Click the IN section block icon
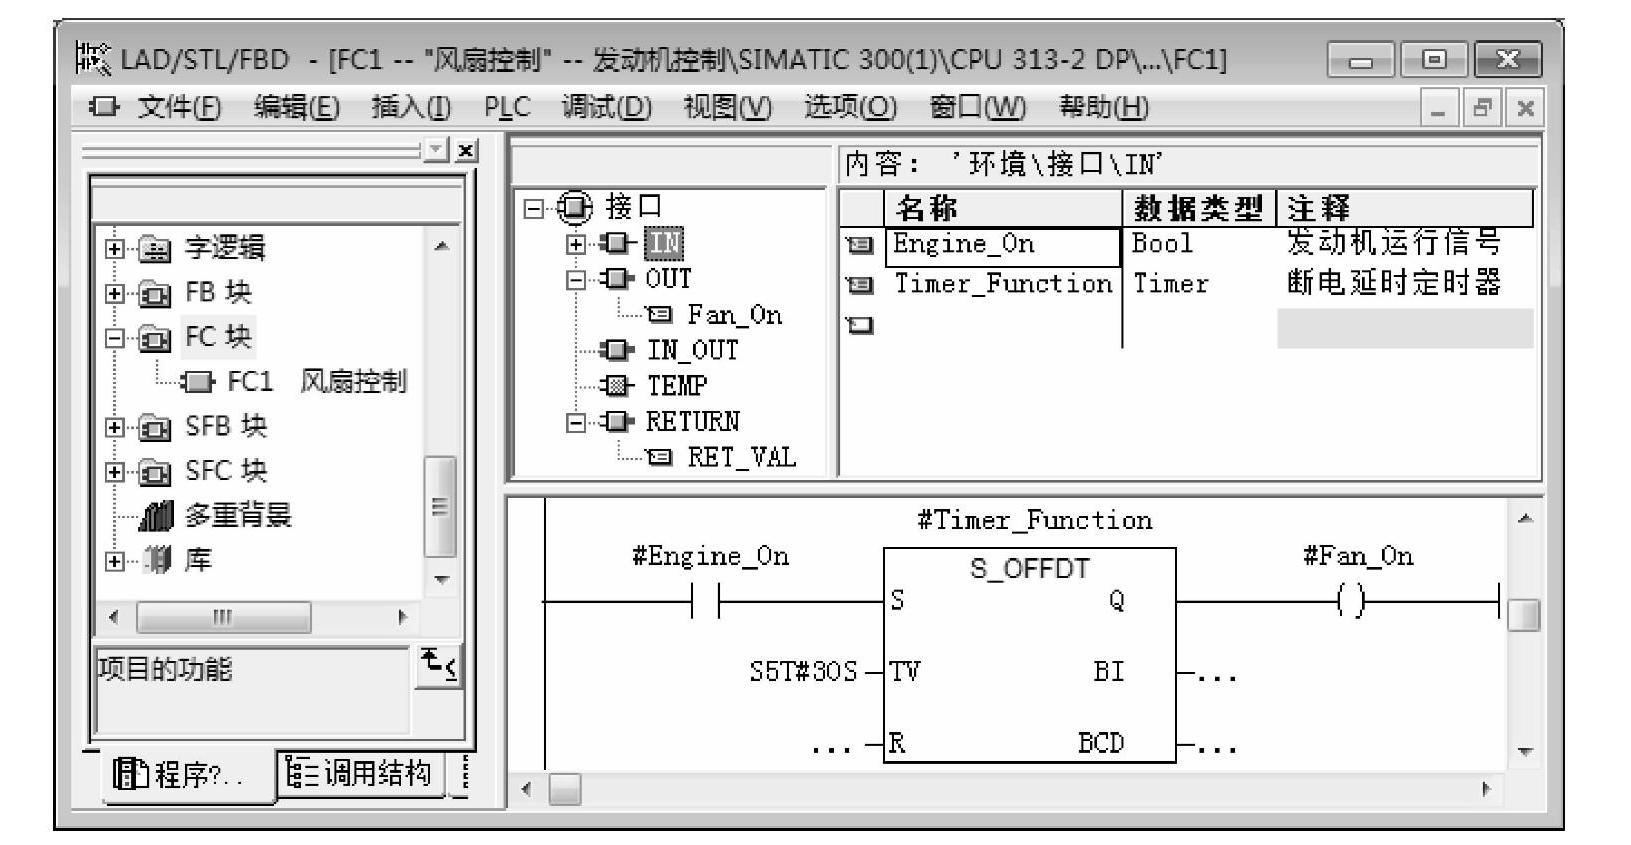The width and height of the screenshot is (1631, 845). tap(616, 243)
